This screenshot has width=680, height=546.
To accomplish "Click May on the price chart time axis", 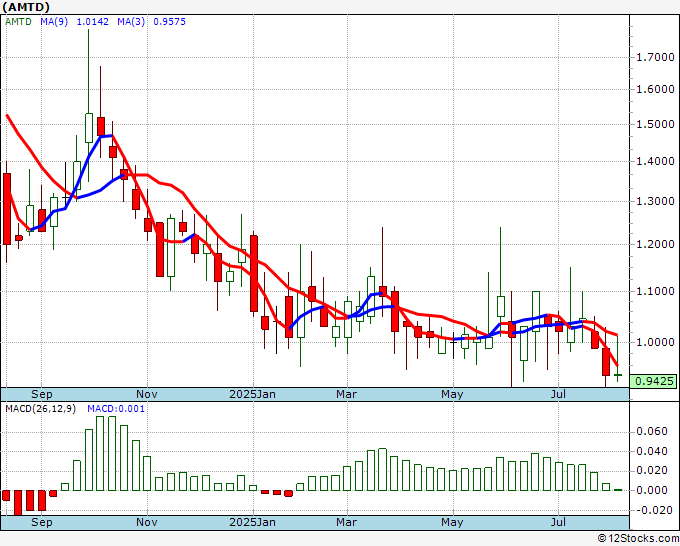I will click(x=452, y=394).
